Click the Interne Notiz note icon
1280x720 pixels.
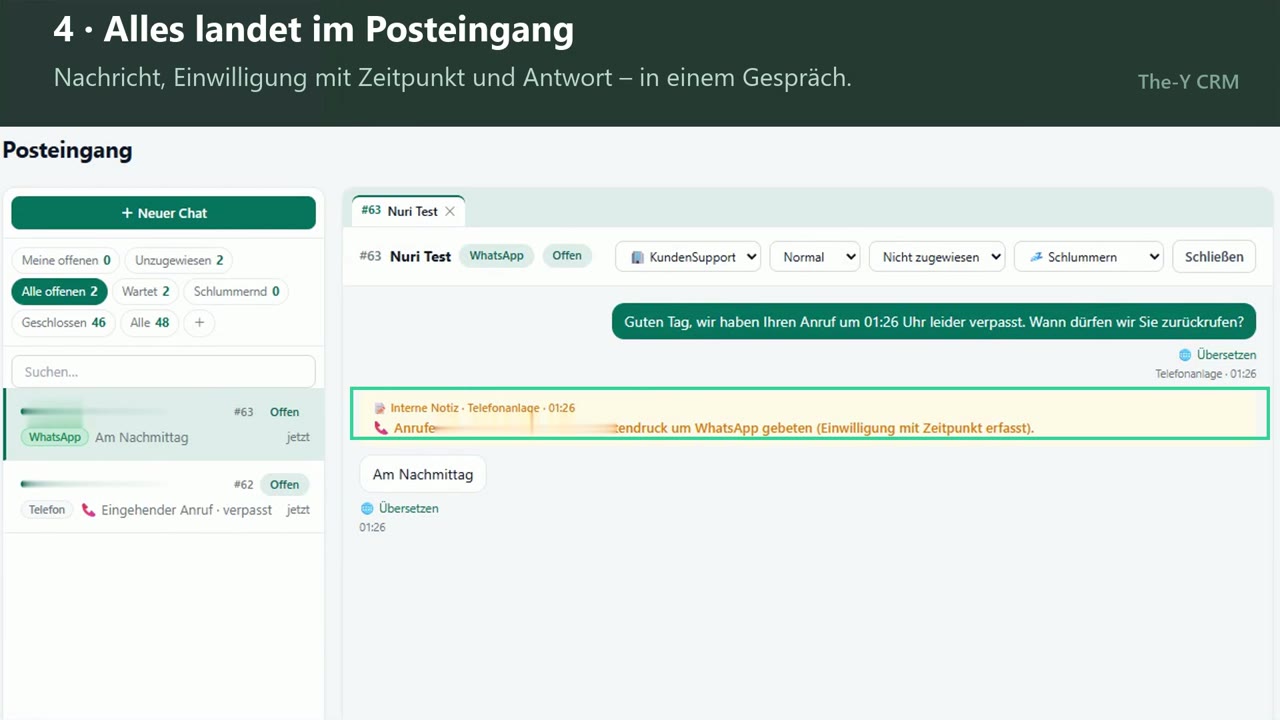(380, 408)
